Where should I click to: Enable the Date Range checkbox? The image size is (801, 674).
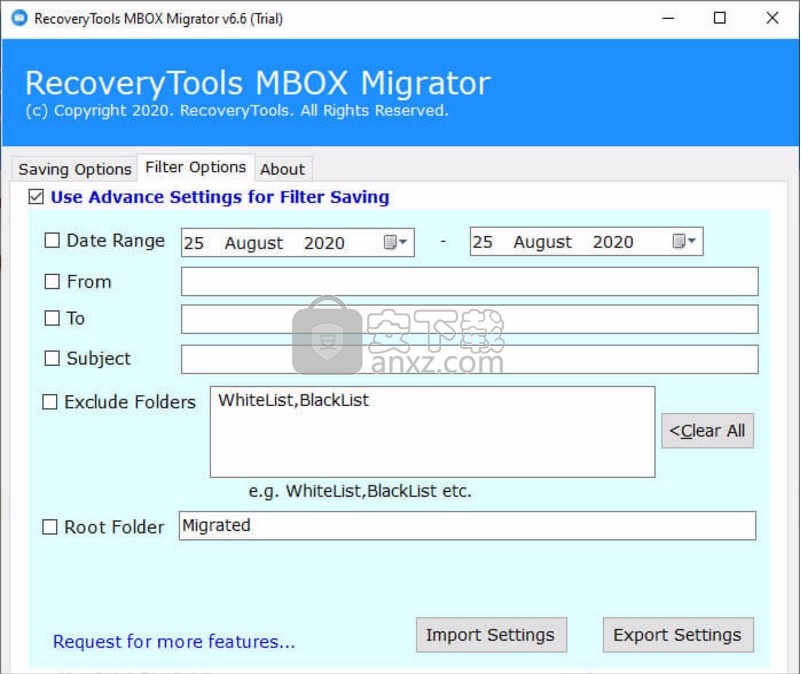[x=52, y=240]
